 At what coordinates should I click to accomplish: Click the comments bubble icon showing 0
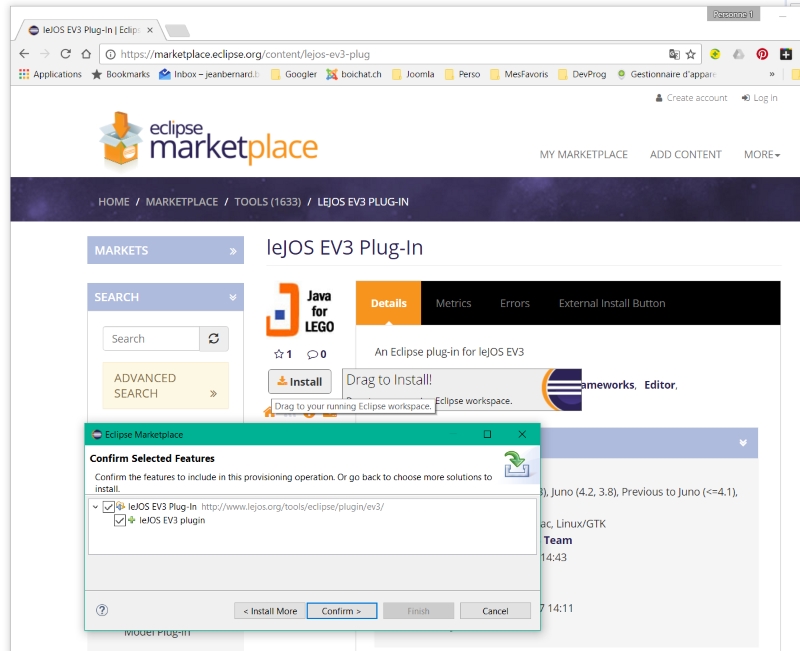click(x=312, y=354)
